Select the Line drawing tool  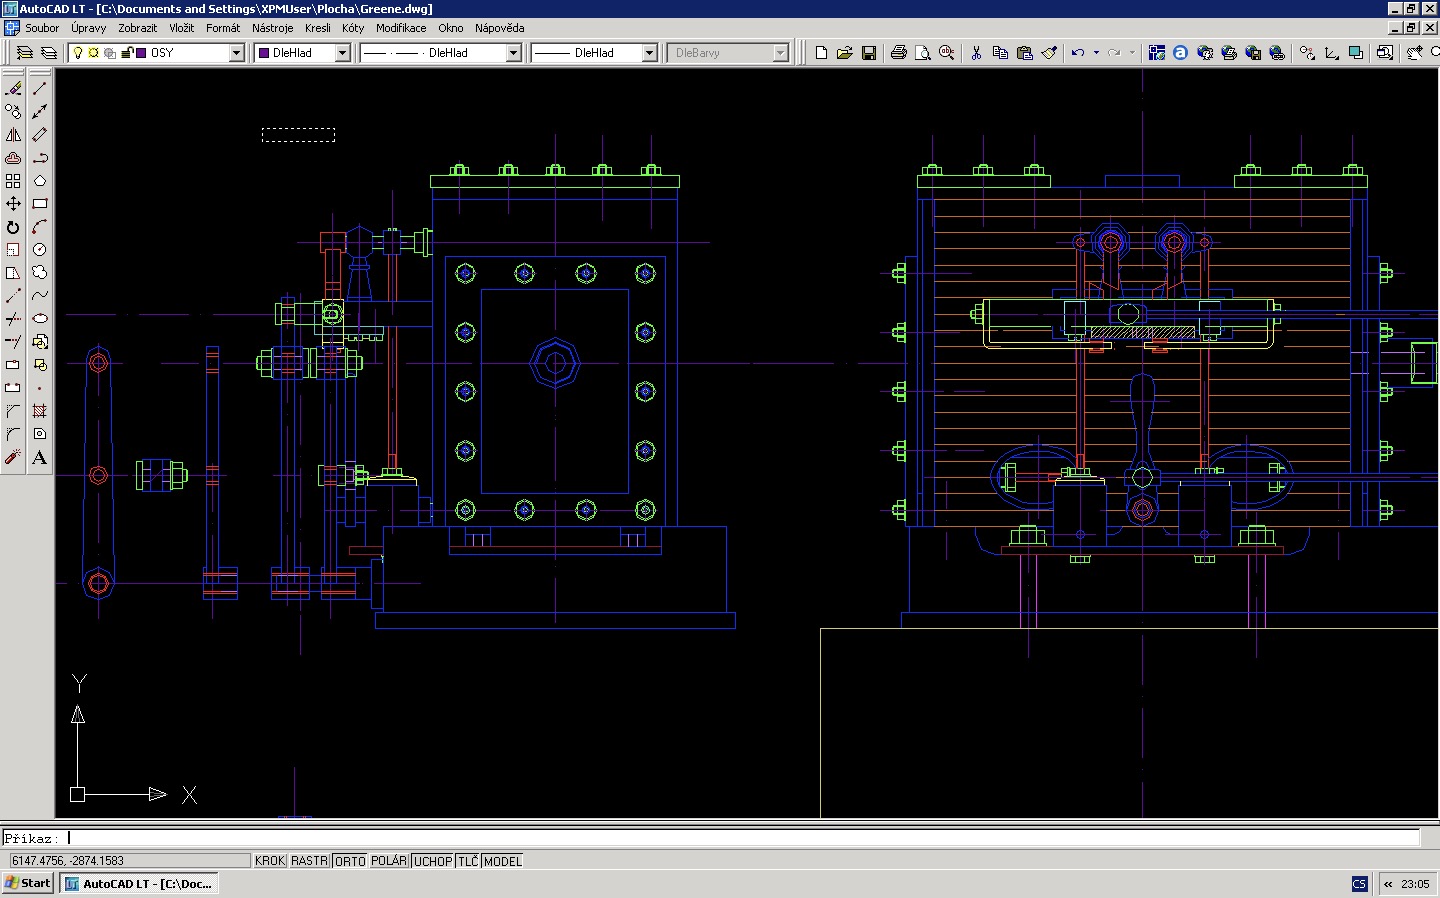(x=40, y=89)
